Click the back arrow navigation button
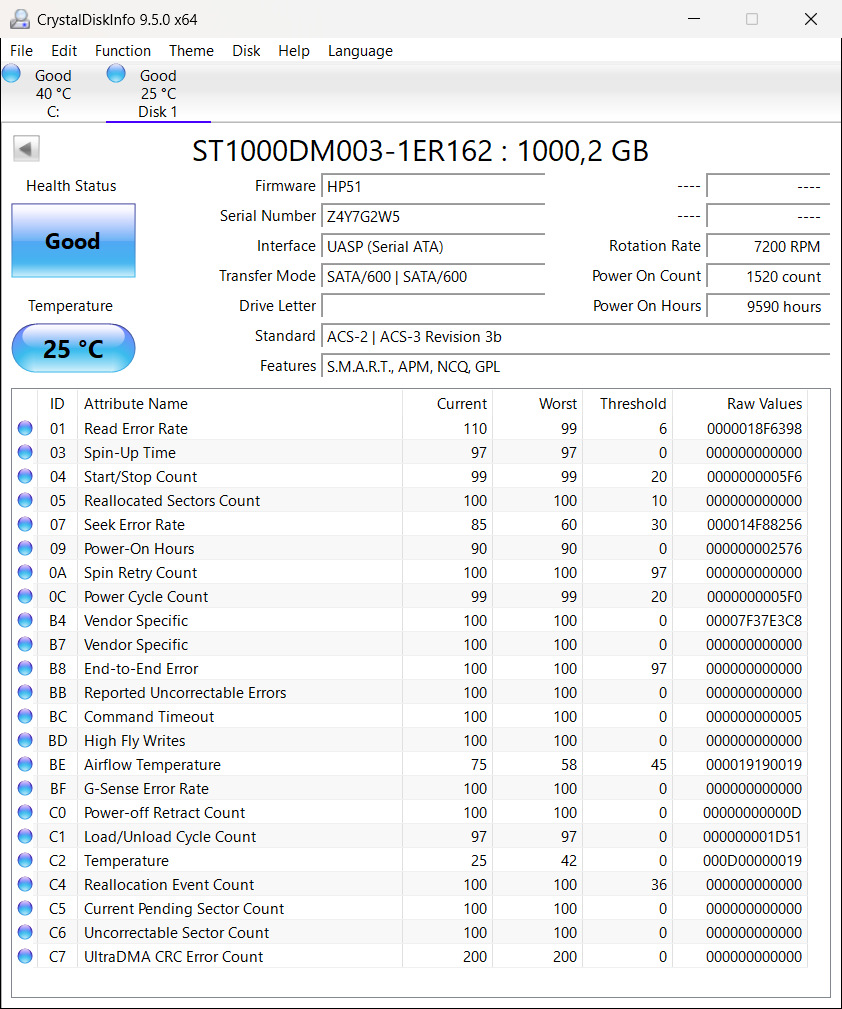 26,148
